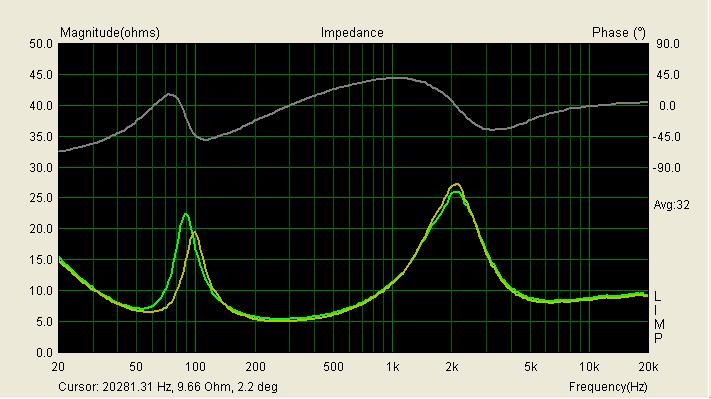Screen dimensions: 711x399
Task: Click the yellow impedance peak near 100 Hz
Action: click(195, 232)
